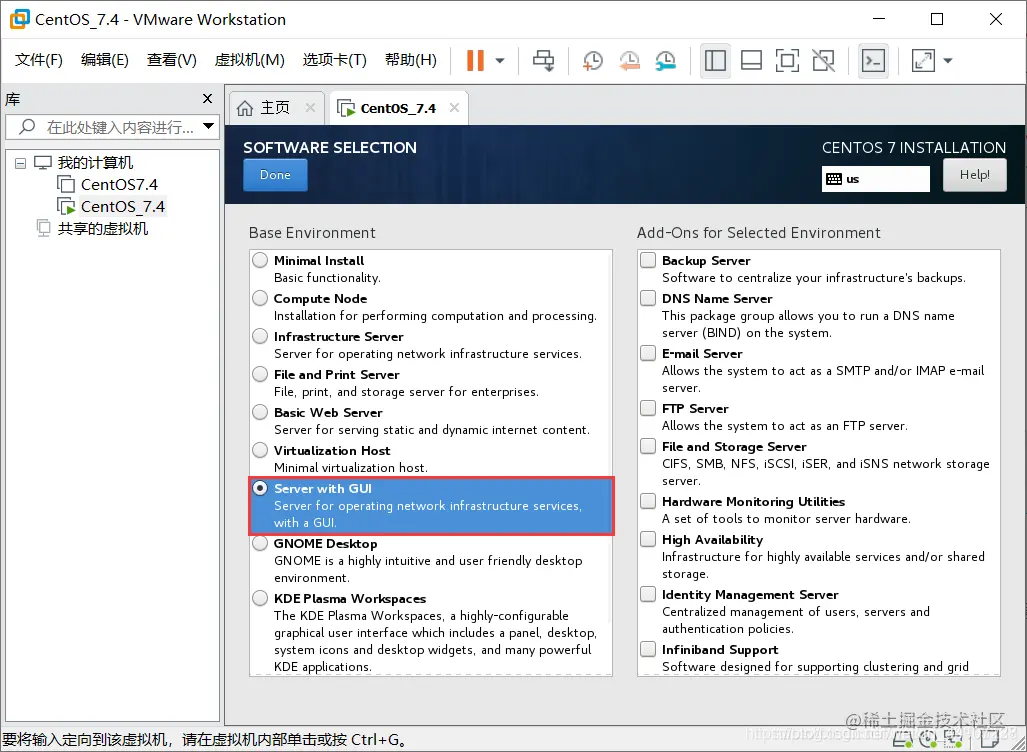Check File and Storage Server add-on
Image resolution: width=1027 pixels, height=752 pixels.
648,446
